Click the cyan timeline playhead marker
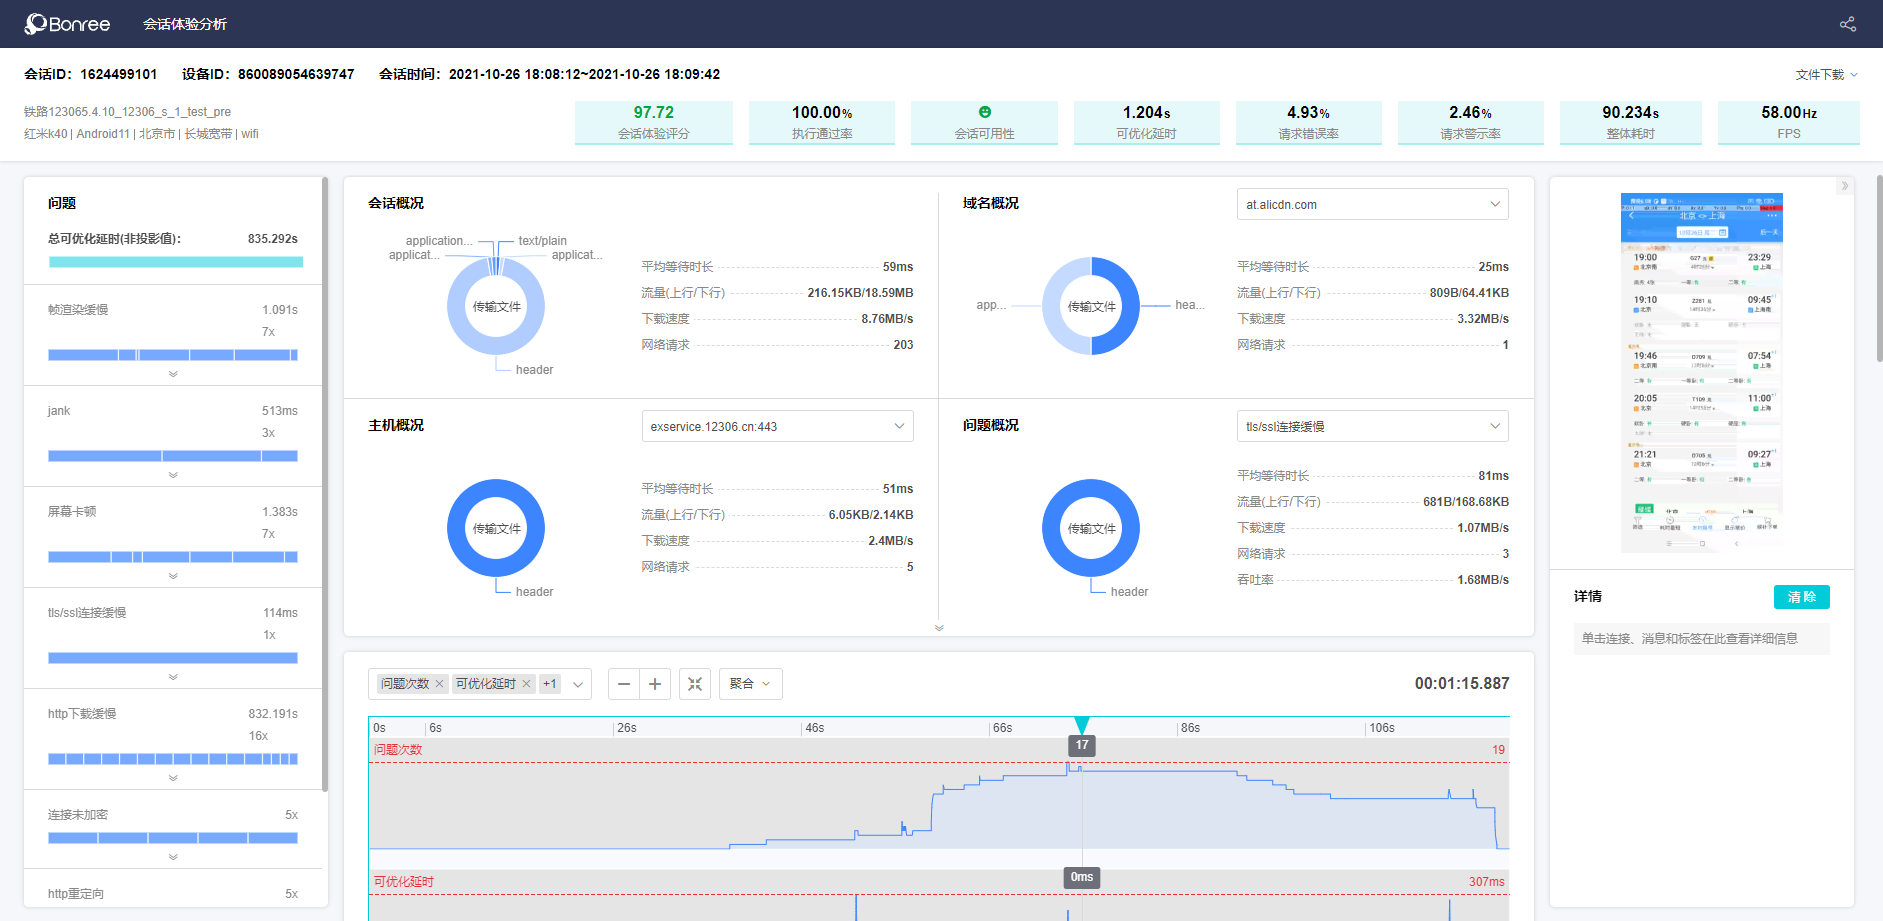 tap(1081, 725)
